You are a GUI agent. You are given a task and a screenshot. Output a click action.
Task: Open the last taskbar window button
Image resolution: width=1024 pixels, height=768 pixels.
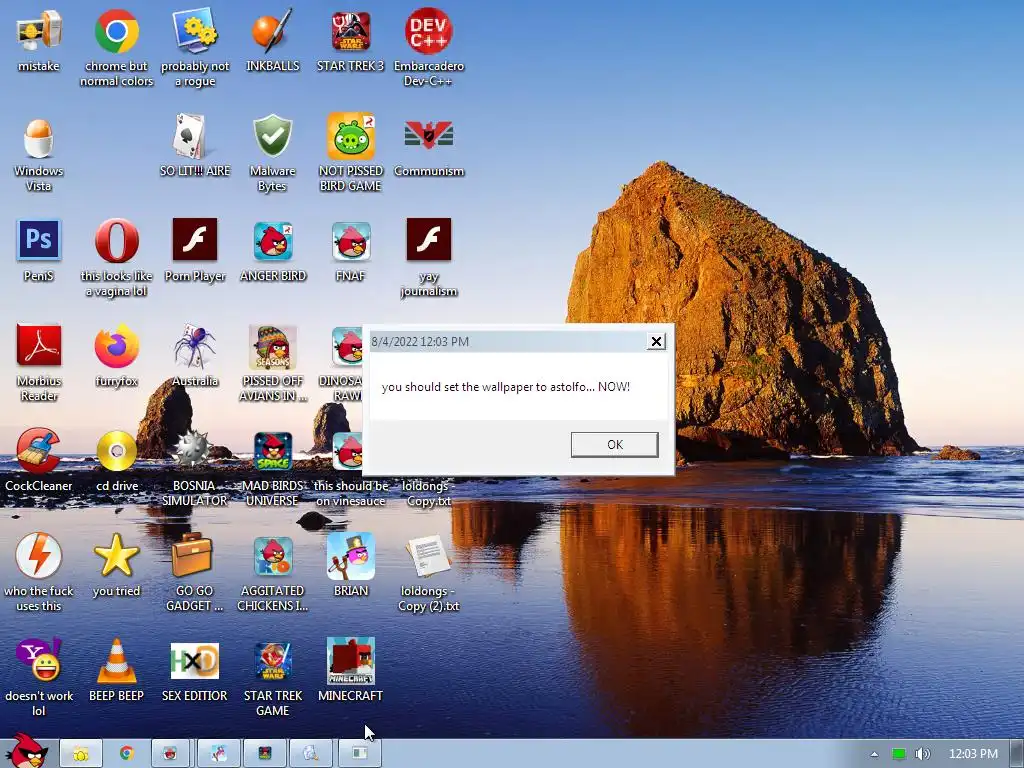point(359,754)
